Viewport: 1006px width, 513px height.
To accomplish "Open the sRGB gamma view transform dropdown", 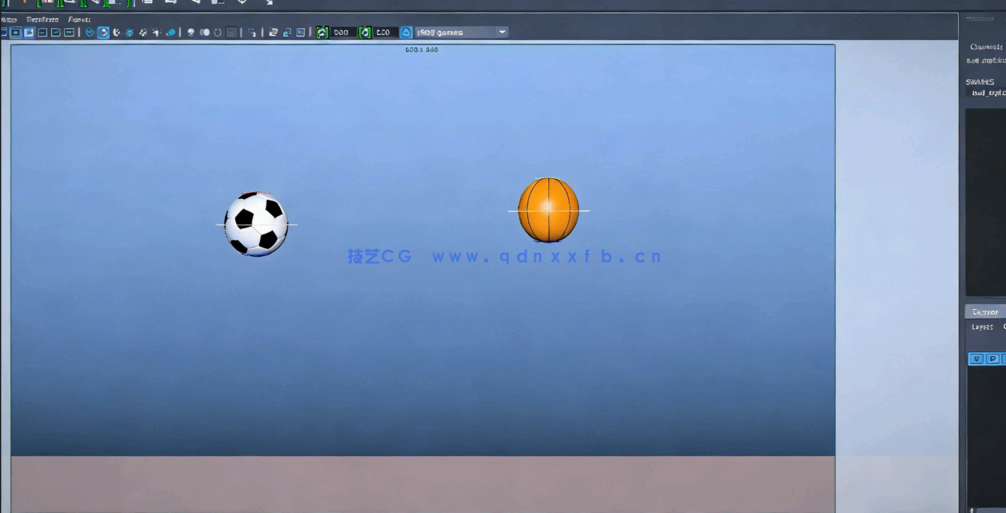I will (462, 32).
